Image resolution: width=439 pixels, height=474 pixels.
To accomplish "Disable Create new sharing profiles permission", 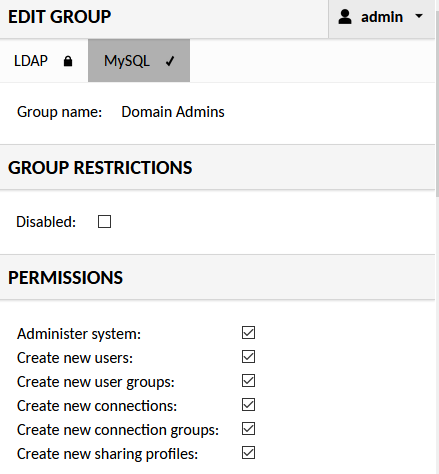I will [248, 453].
